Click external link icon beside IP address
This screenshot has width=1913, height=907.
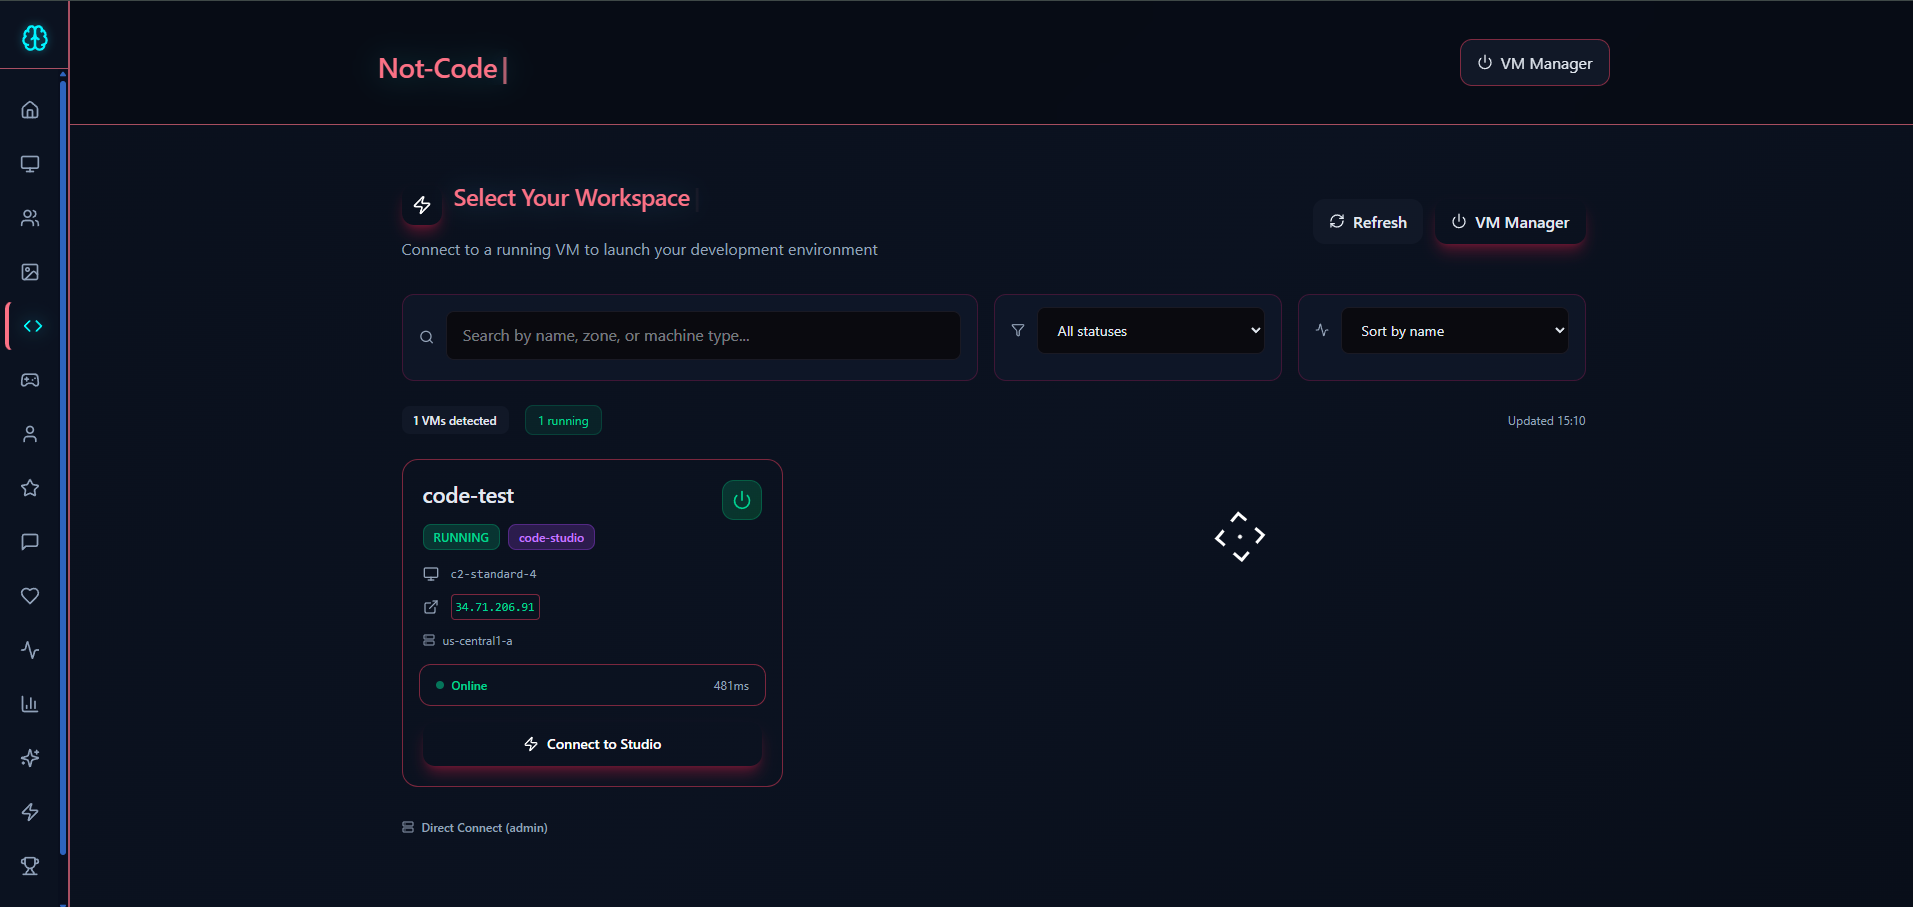point(431,607)
